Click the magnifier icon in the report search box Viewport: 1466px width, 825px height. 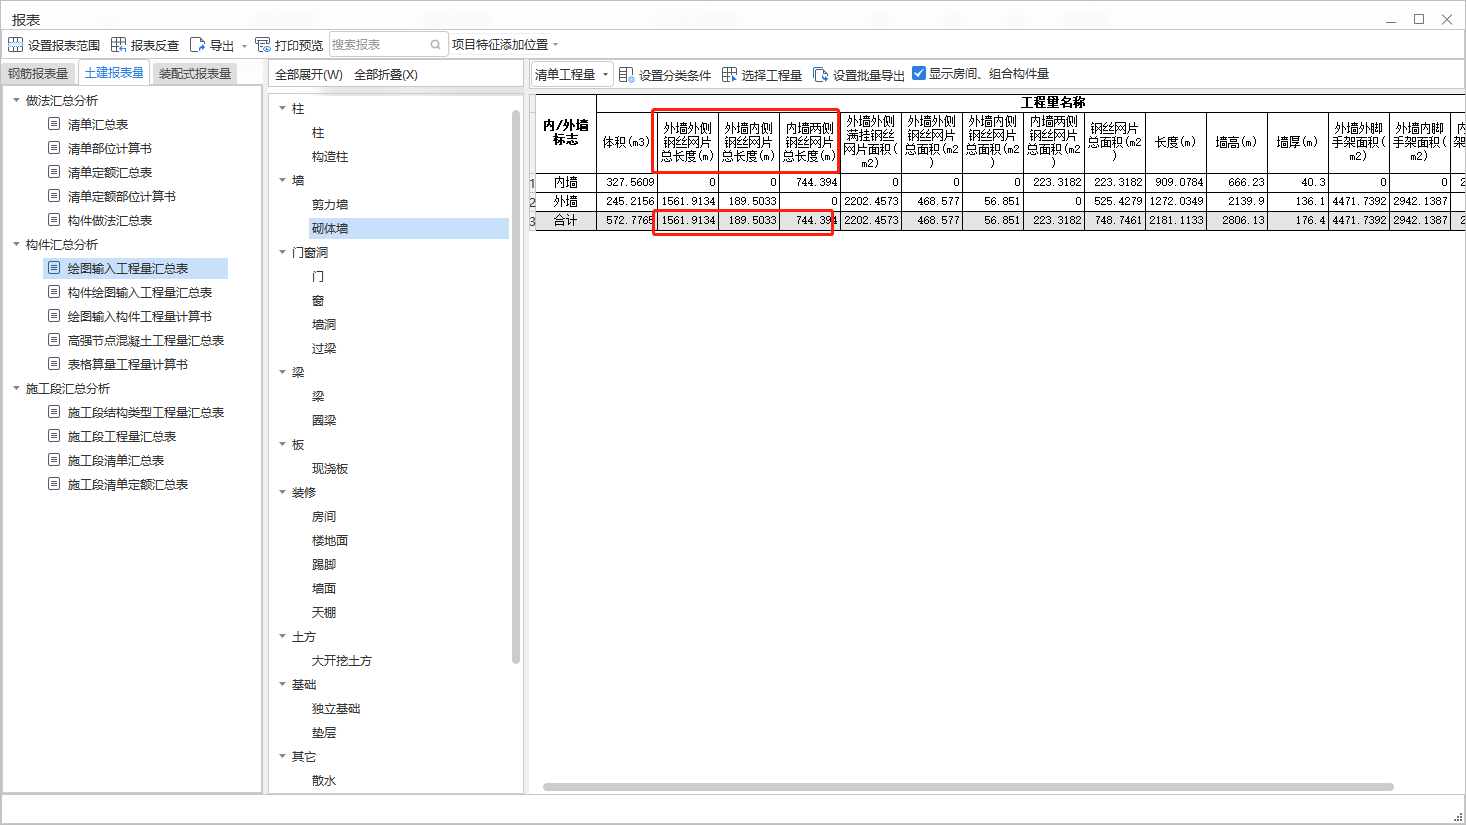436,45
